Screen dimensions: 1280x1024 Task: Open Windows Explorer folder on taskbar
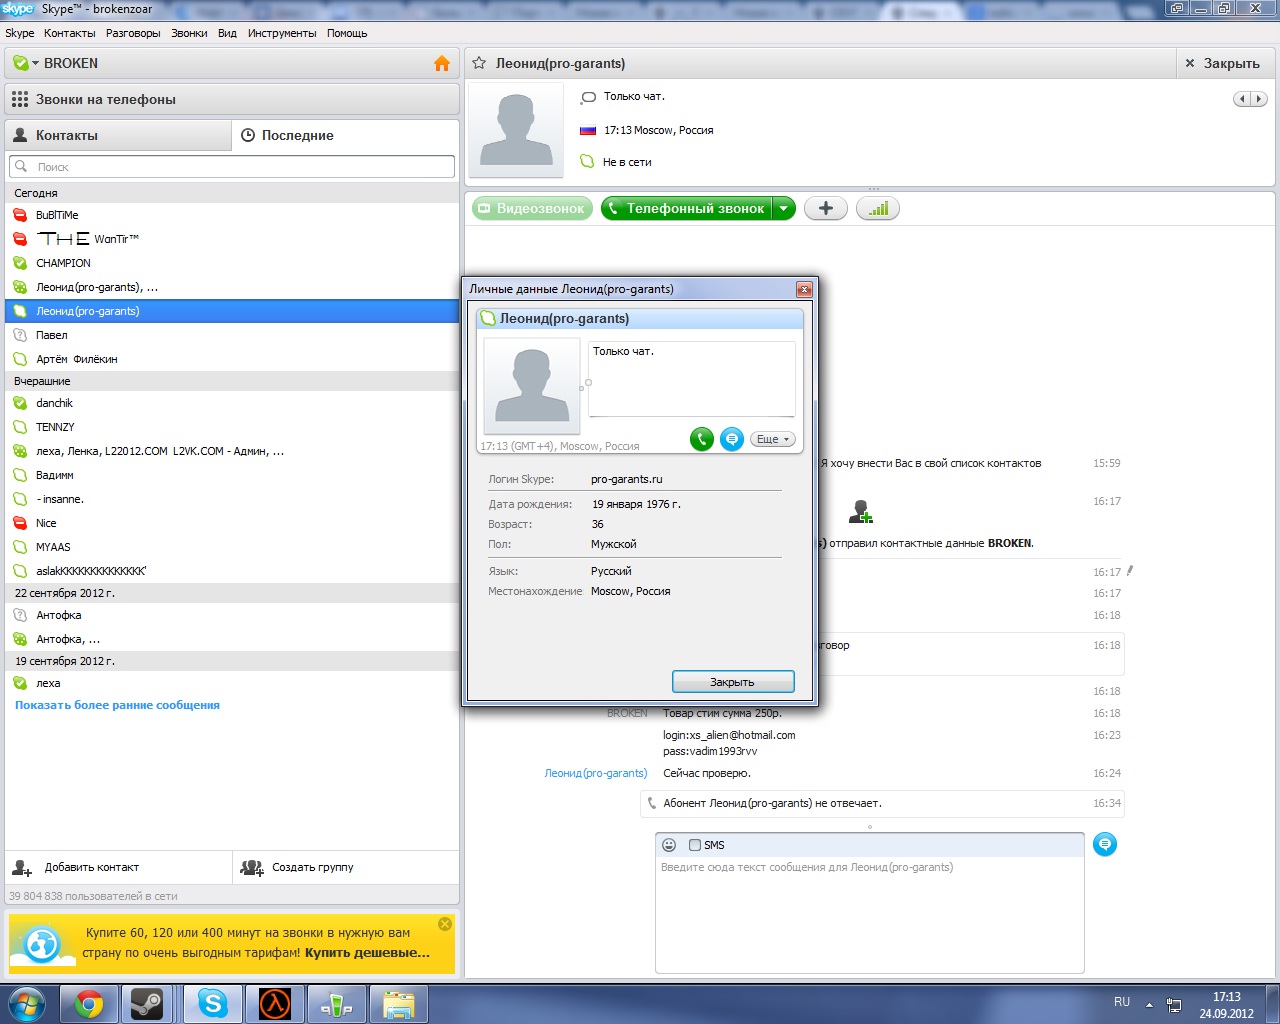(x=399, y=1004)
